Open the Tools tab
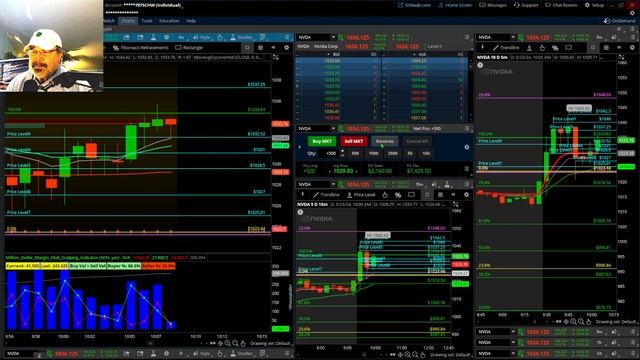This screenshot has height=360, width=640. click(147, 20)
